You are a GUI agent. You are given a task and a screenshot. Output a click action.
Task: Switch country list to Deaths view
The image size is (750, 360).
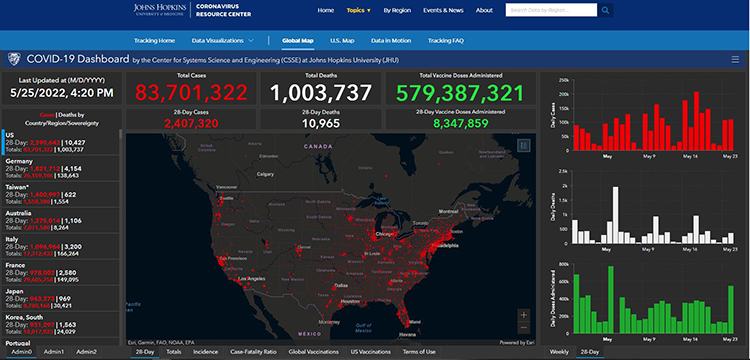[67, 115]
